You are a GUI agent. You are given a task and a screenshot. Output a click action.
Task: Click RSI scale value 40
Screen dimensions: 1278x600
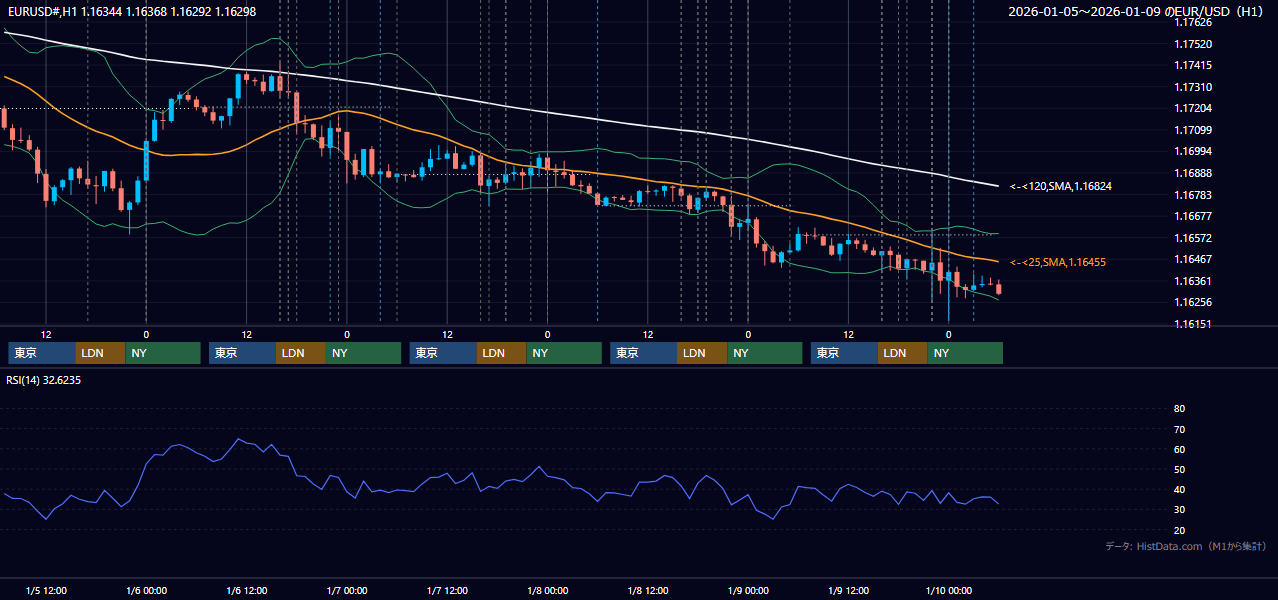click(x=1179, y=490)
